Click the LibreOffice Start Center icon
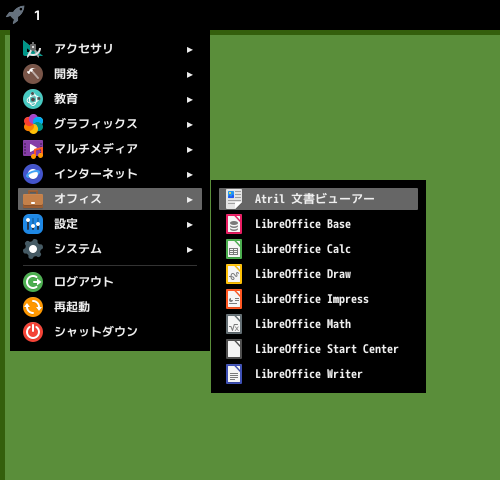 (x=234, y=349)
